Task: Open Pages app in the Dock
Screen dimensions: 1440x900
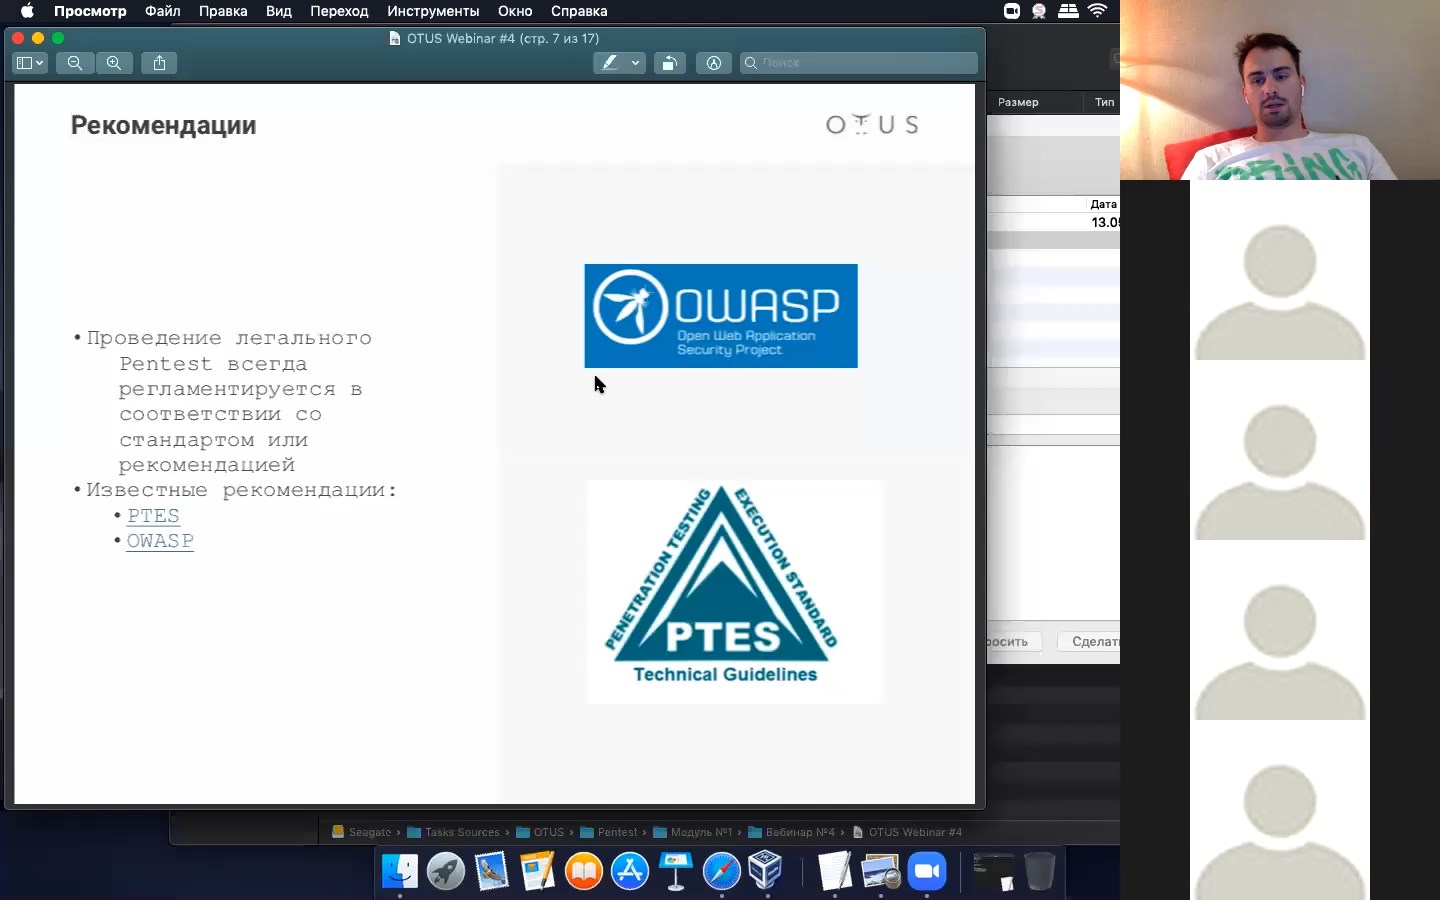Action: [x=538, y=871]
